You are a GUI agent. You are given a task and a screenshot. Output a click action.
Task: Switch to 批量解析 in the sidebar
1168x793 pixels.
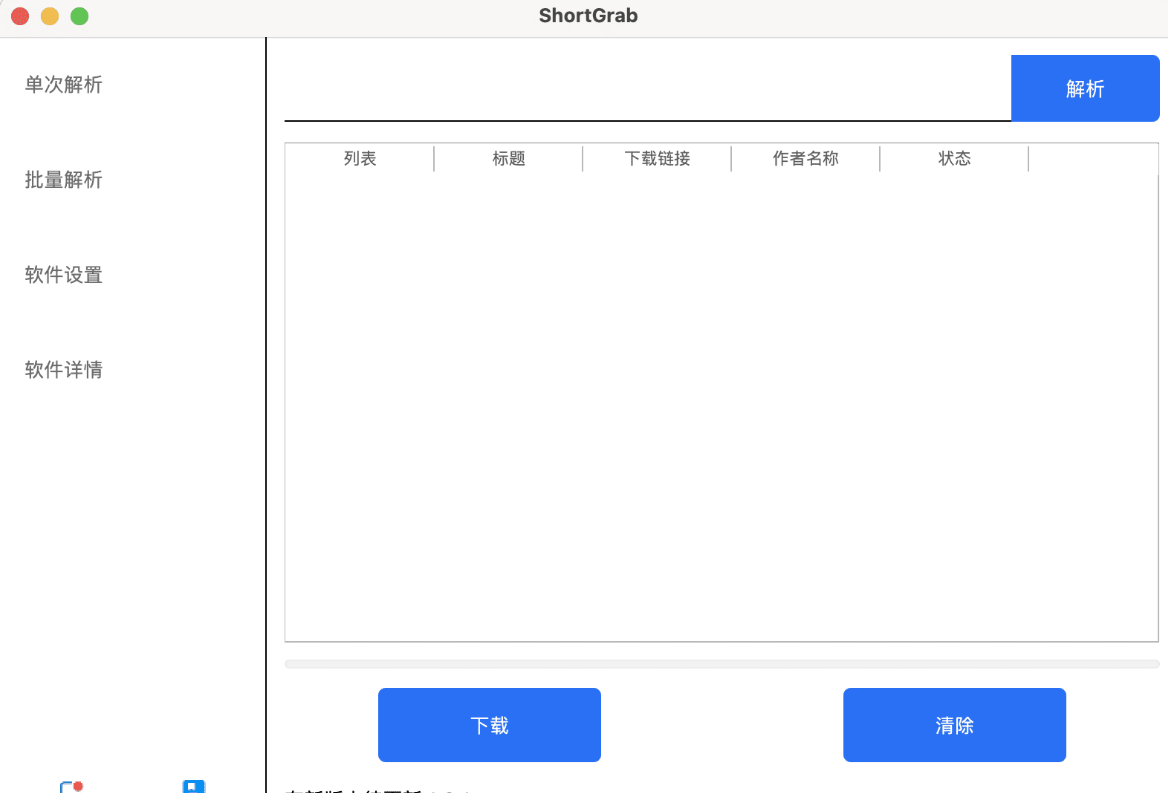64,180
